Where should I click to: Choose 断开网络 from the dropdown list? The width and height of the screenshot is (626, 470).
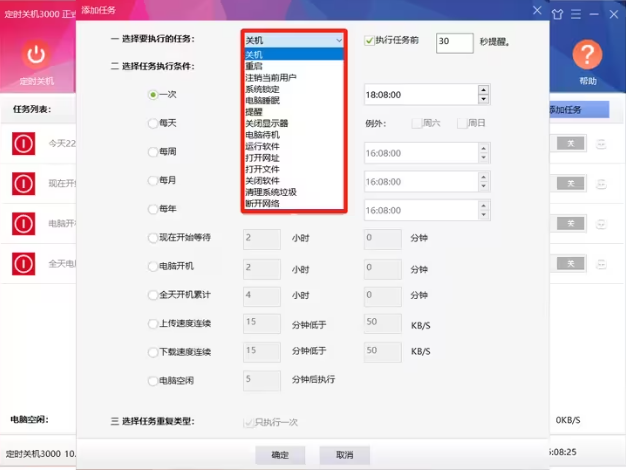coord(294,203)
